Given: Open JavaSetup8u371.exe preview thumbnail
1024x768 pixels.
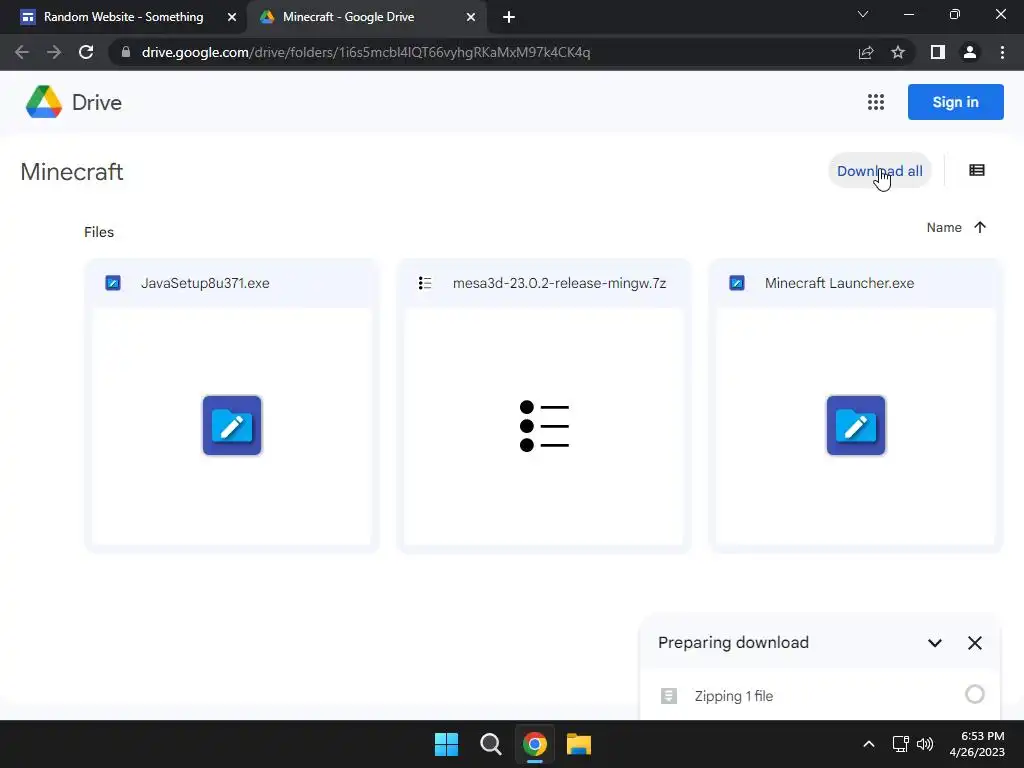Looking at the screenshot, I should 232,425.
